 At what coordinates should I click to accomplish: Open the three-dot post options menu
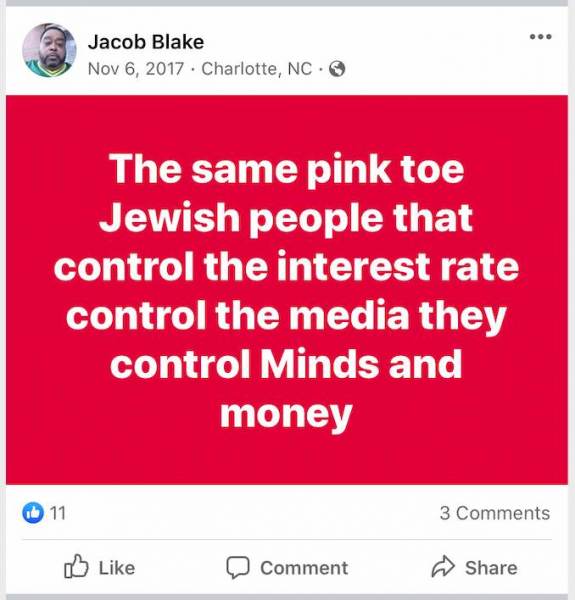[540, 37]
